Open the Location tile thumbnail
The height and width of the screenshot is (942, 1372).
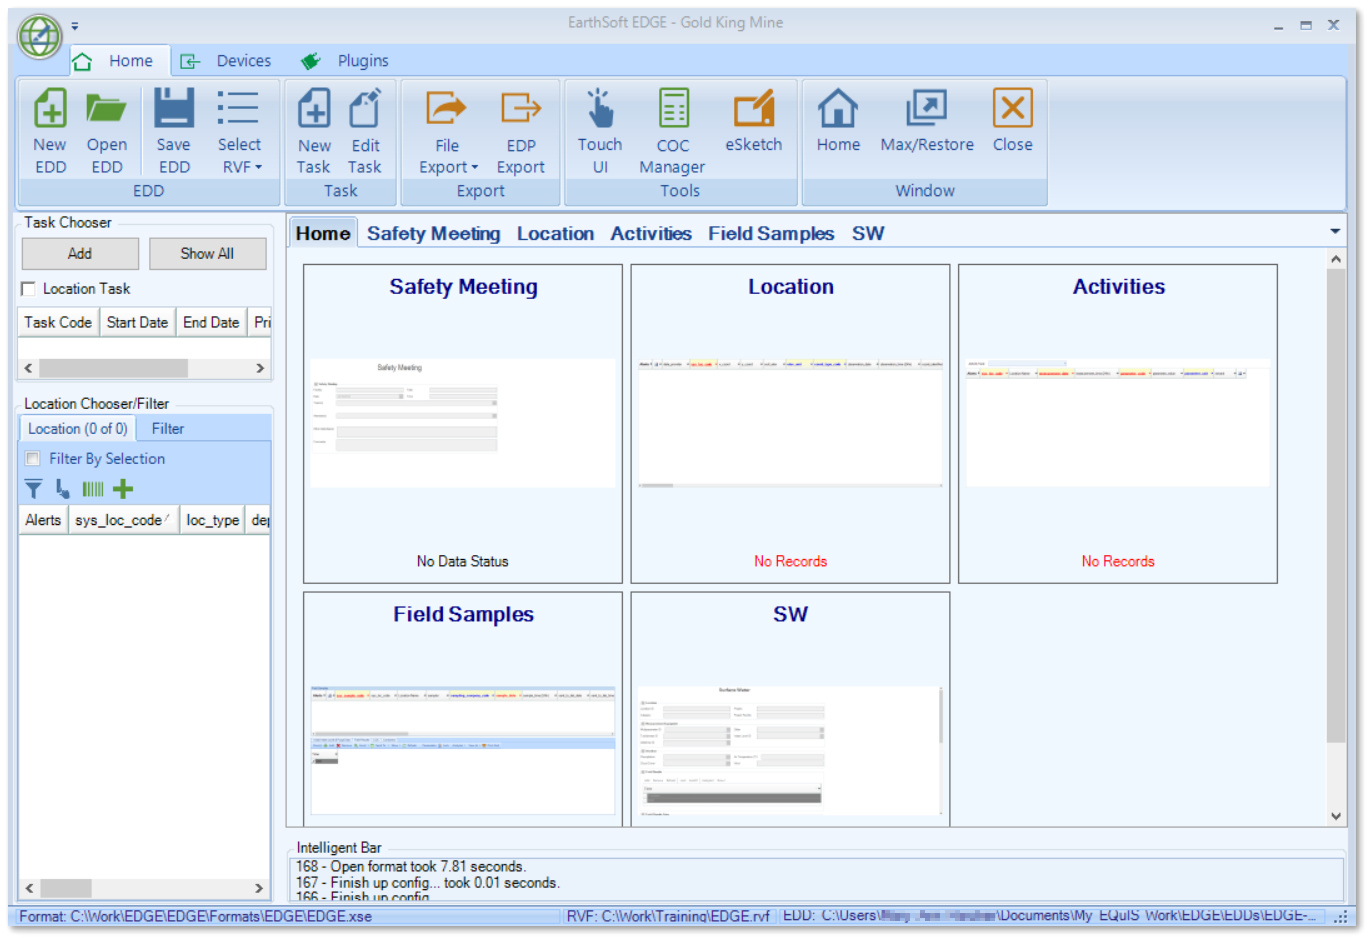click(x=790, y=424)
